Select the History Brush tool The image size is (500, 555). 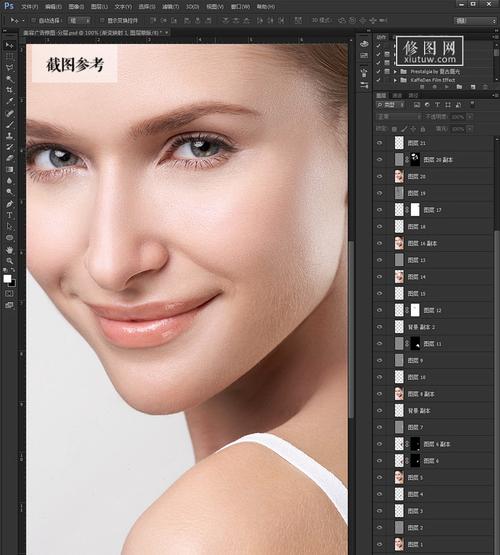coord(10,147)
